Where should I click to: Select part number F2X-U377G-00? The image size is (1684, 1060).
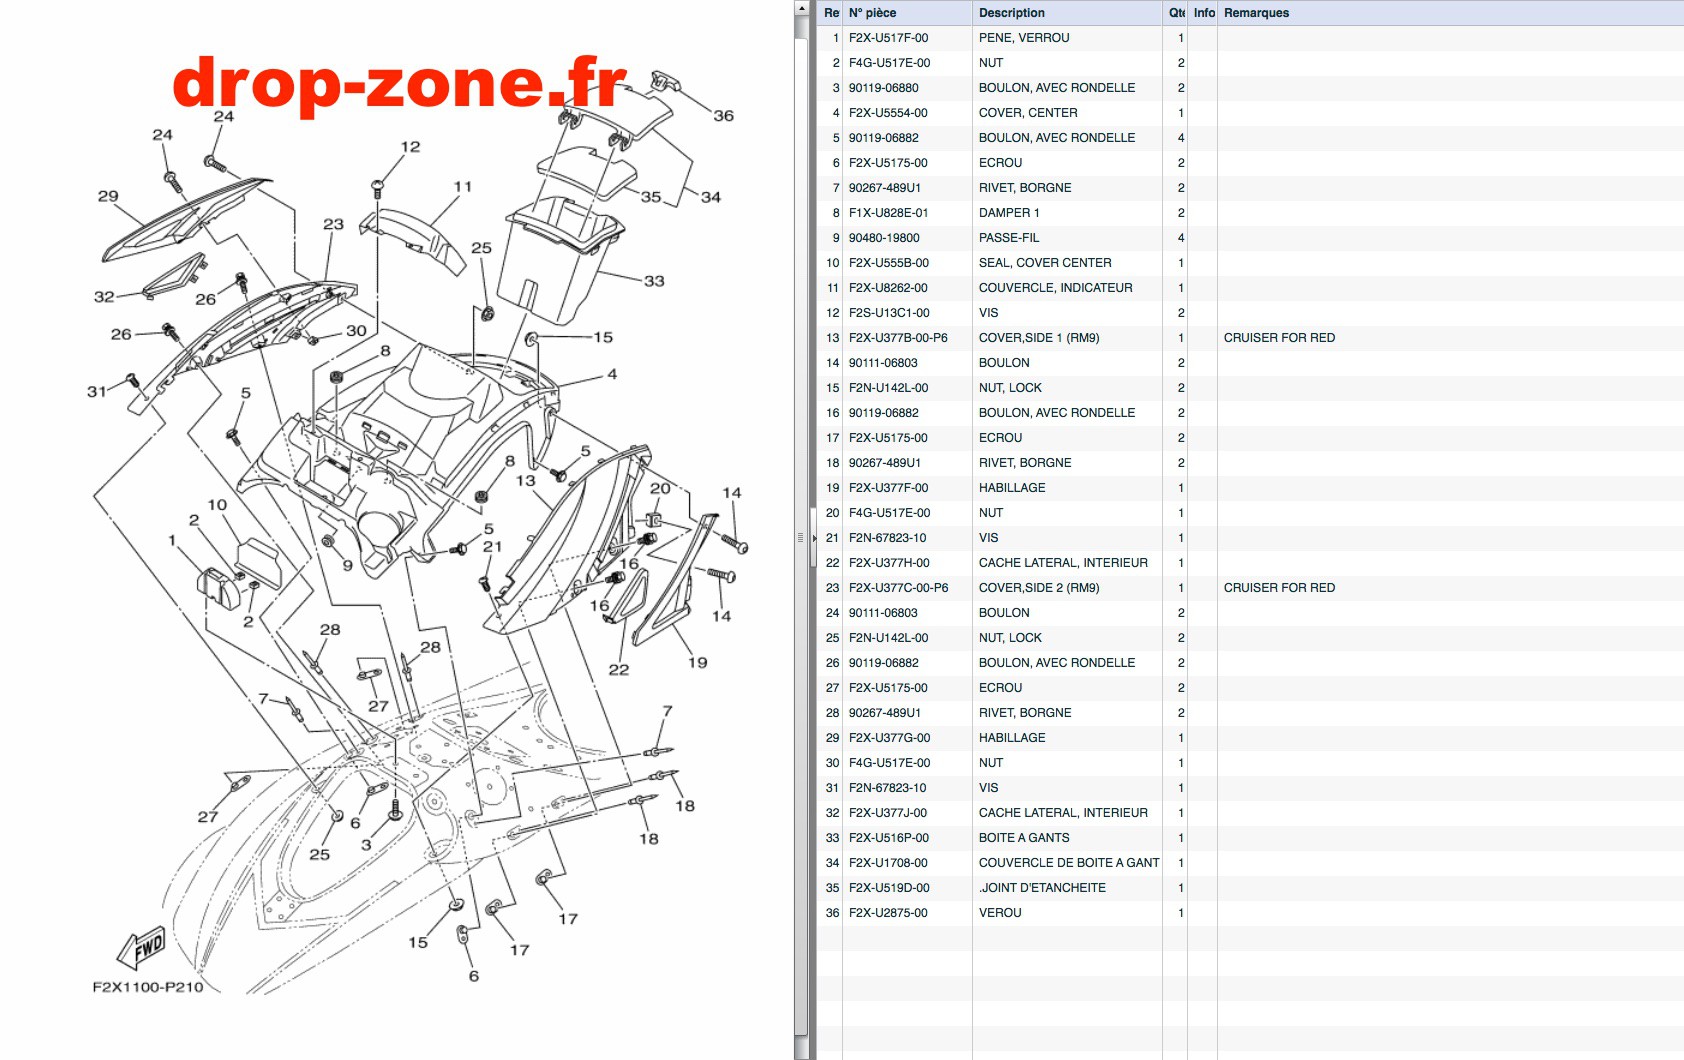click(x=889, y=738)
